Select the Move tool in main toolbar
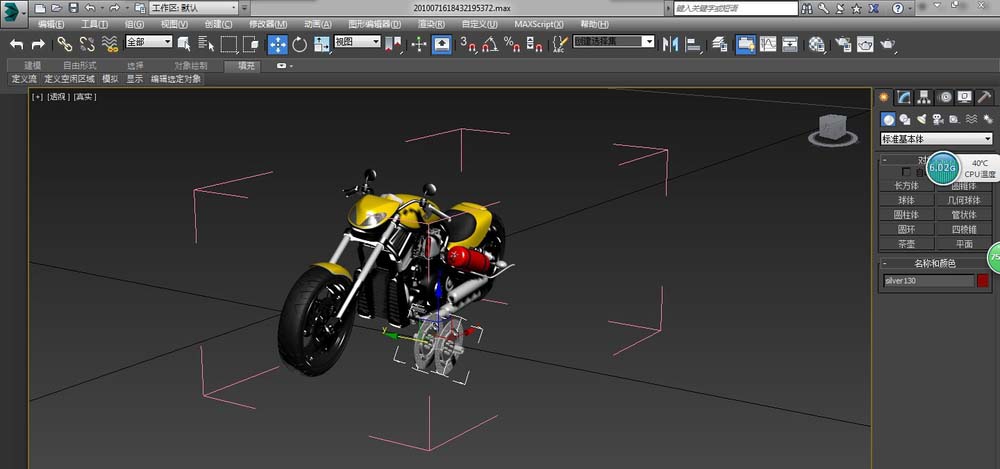Image resolution: width=1000 pixels, height=469 pixels. [277, 44]
